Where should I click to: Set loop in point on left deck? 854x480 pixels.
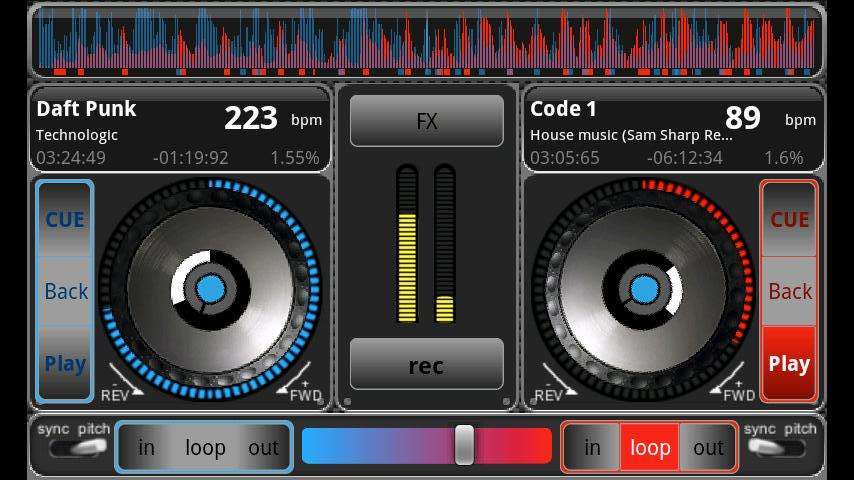click(146, 447)
